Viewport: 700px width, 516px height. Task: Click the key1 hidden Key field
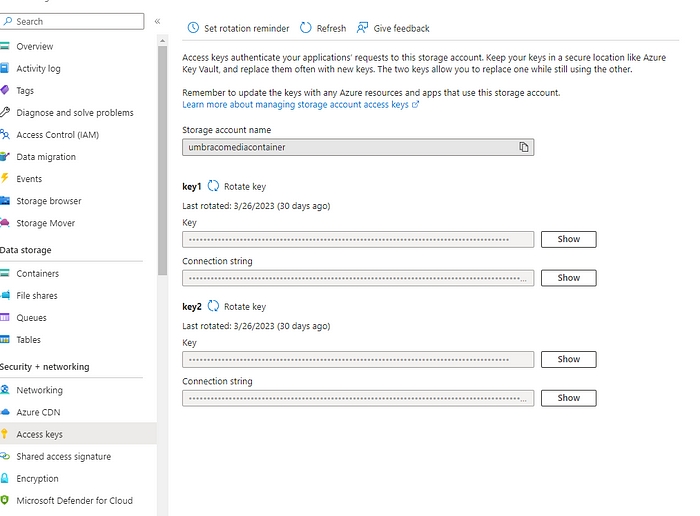(358, 239)
